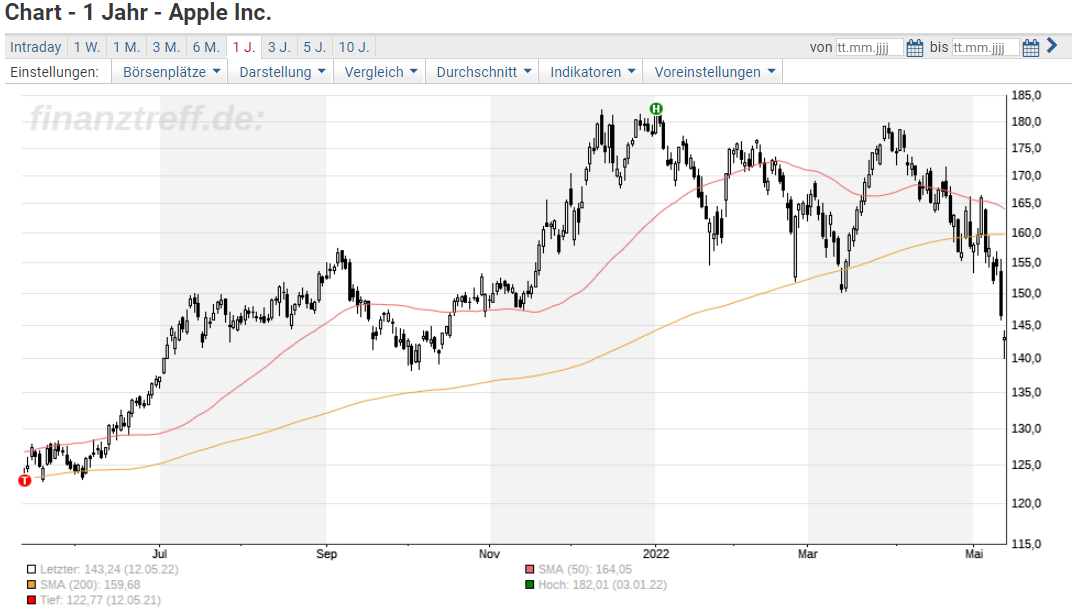Click red Tief legend swatch
This screenshot has height=611, width=1075.
tap(32, 600)
